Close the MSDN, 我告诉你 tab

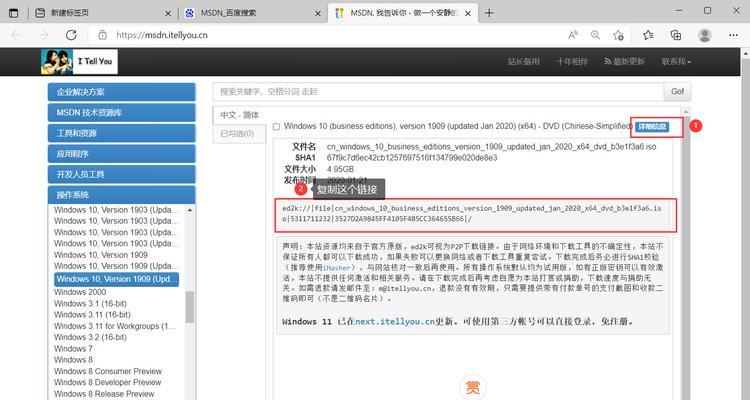click(x=468, y=13)
